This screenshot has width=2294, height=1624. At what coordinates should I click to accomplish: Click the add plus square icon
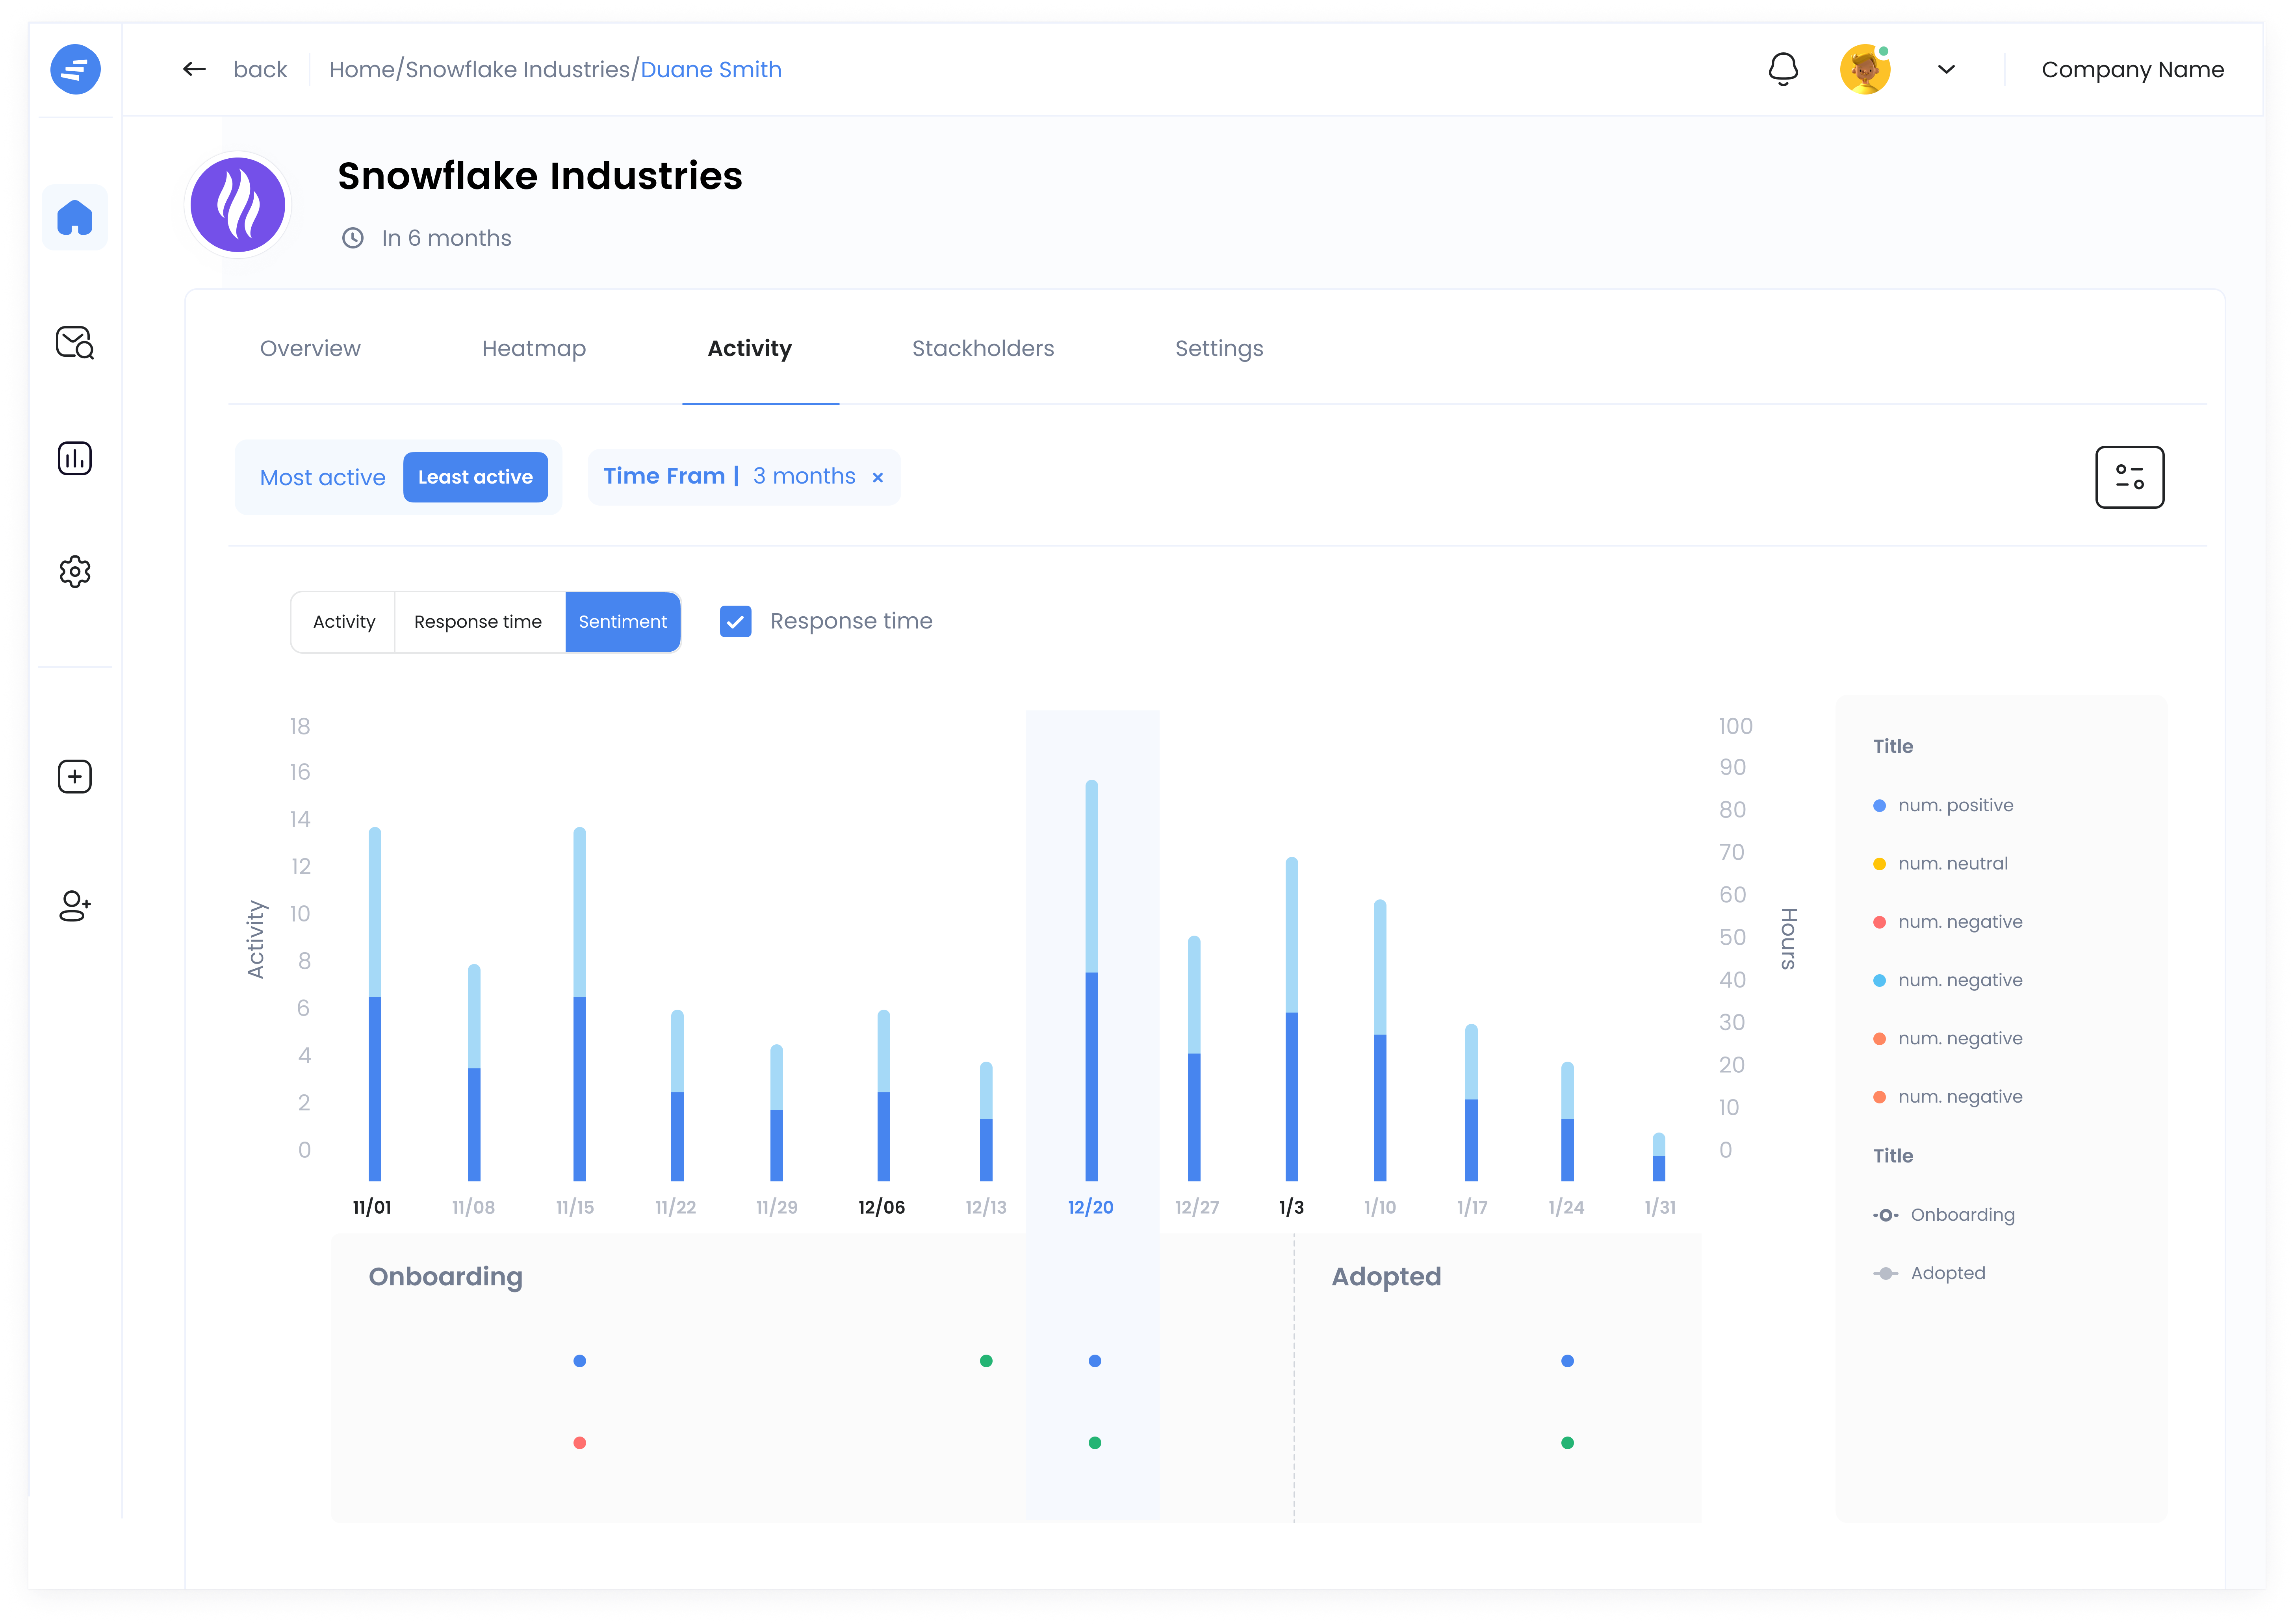[x=75, y=777]
